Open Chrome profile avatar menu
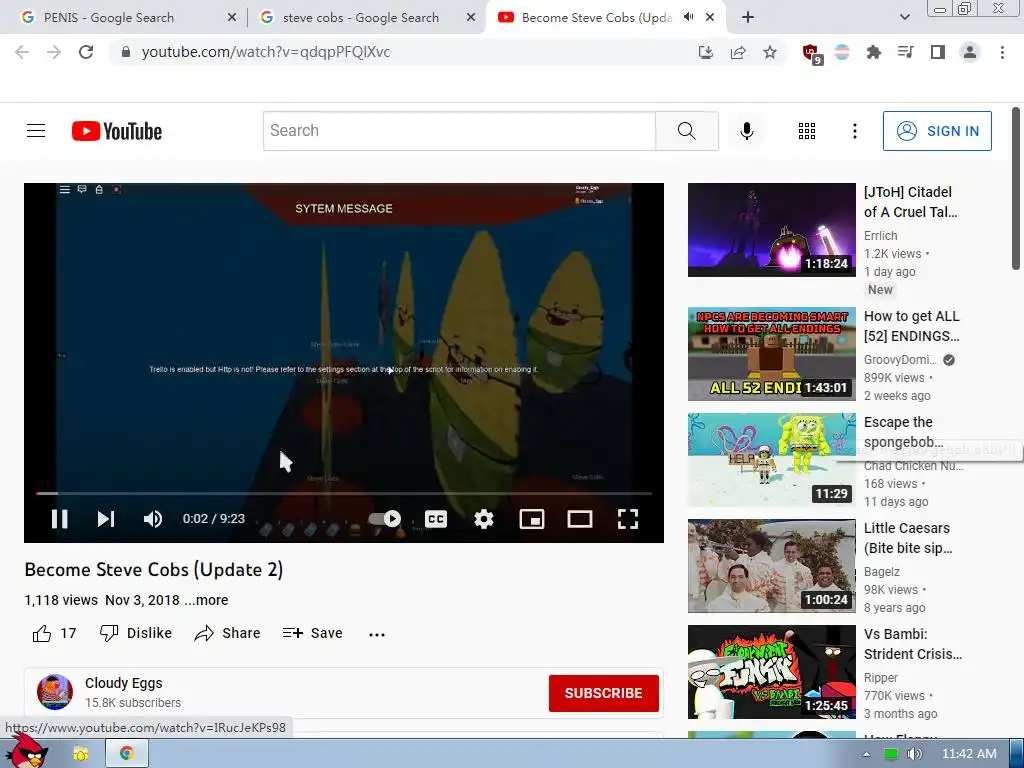Screen dimensions: 1024x768 pos(970,52)
